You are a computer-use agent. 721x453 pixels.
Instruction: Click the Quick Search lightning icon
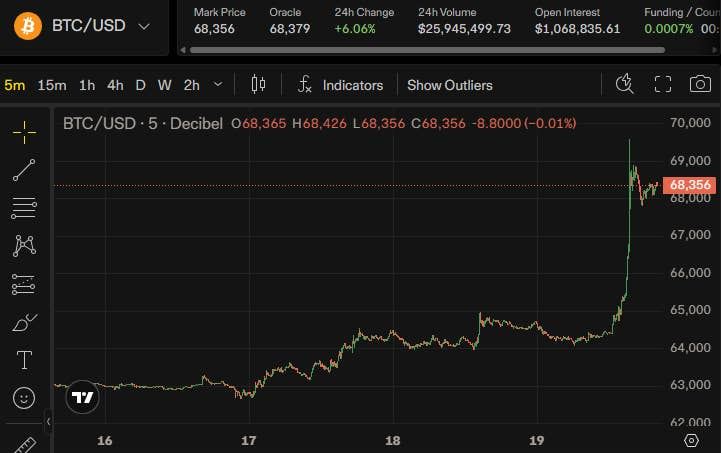pos(624,84)
